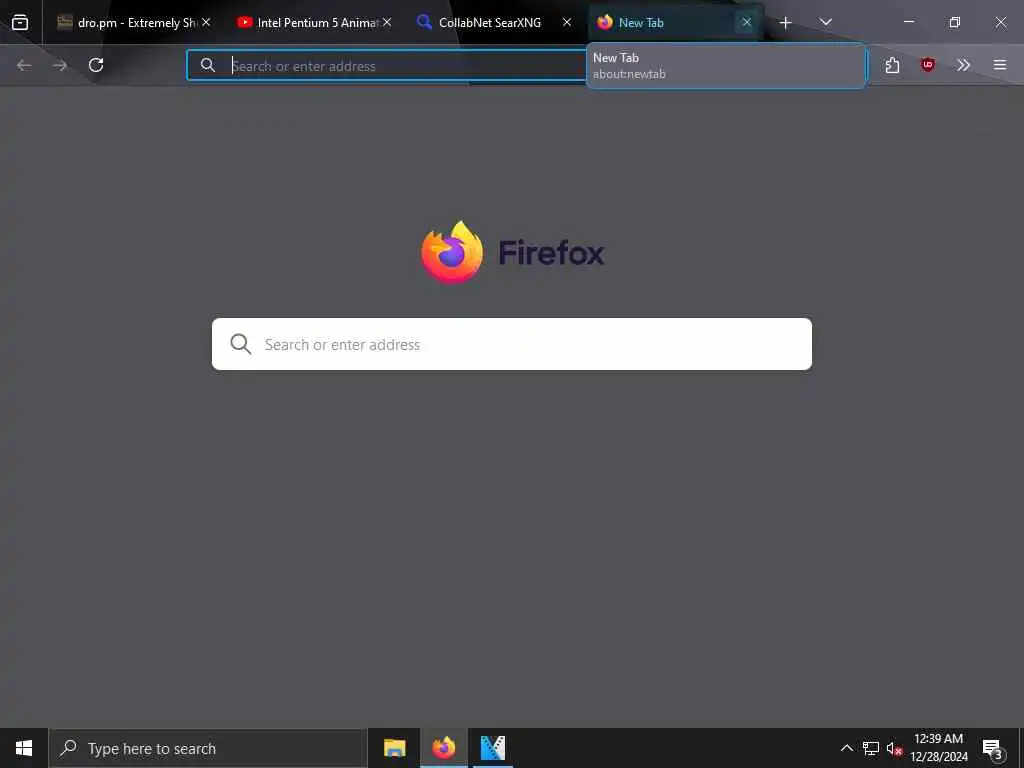Show hidden system tray icons

click(846, 748)
